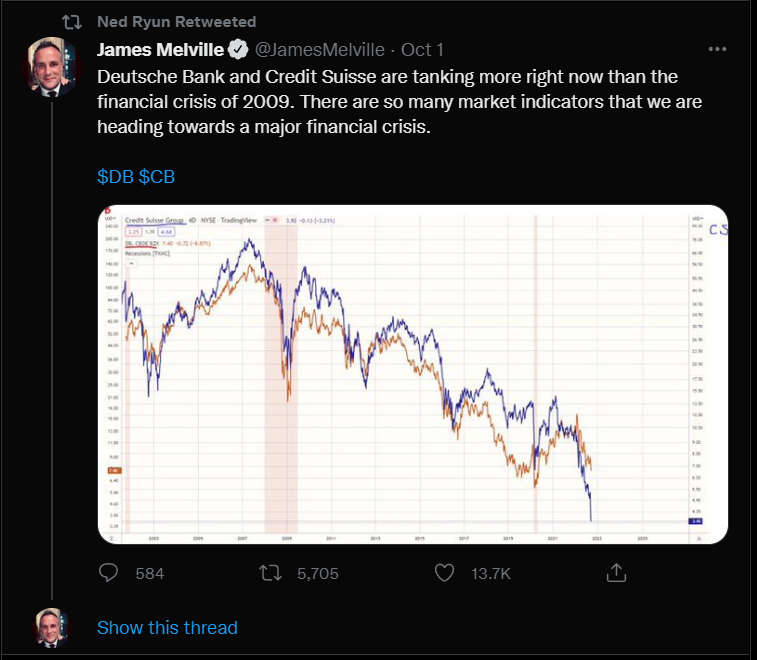This screenshot has width=757, height=660.
Task: Open James Melville's profile avatar at top
Action: point(51,67)
